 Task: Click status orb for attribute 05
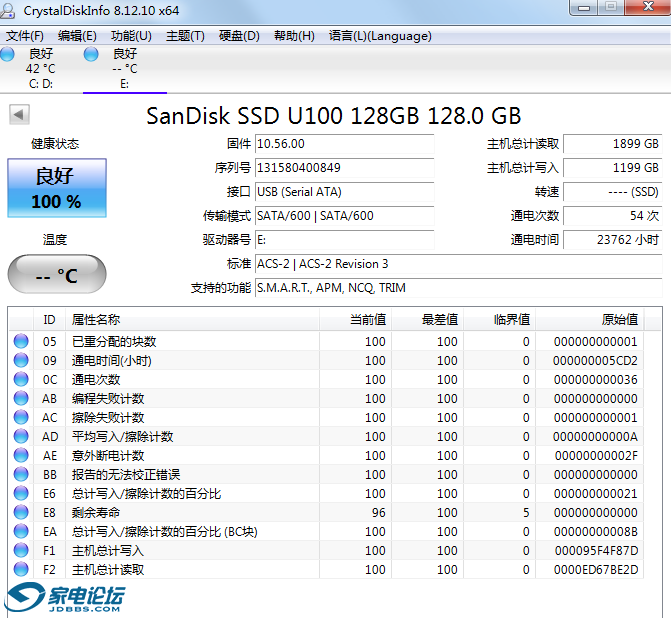(21, 341)
